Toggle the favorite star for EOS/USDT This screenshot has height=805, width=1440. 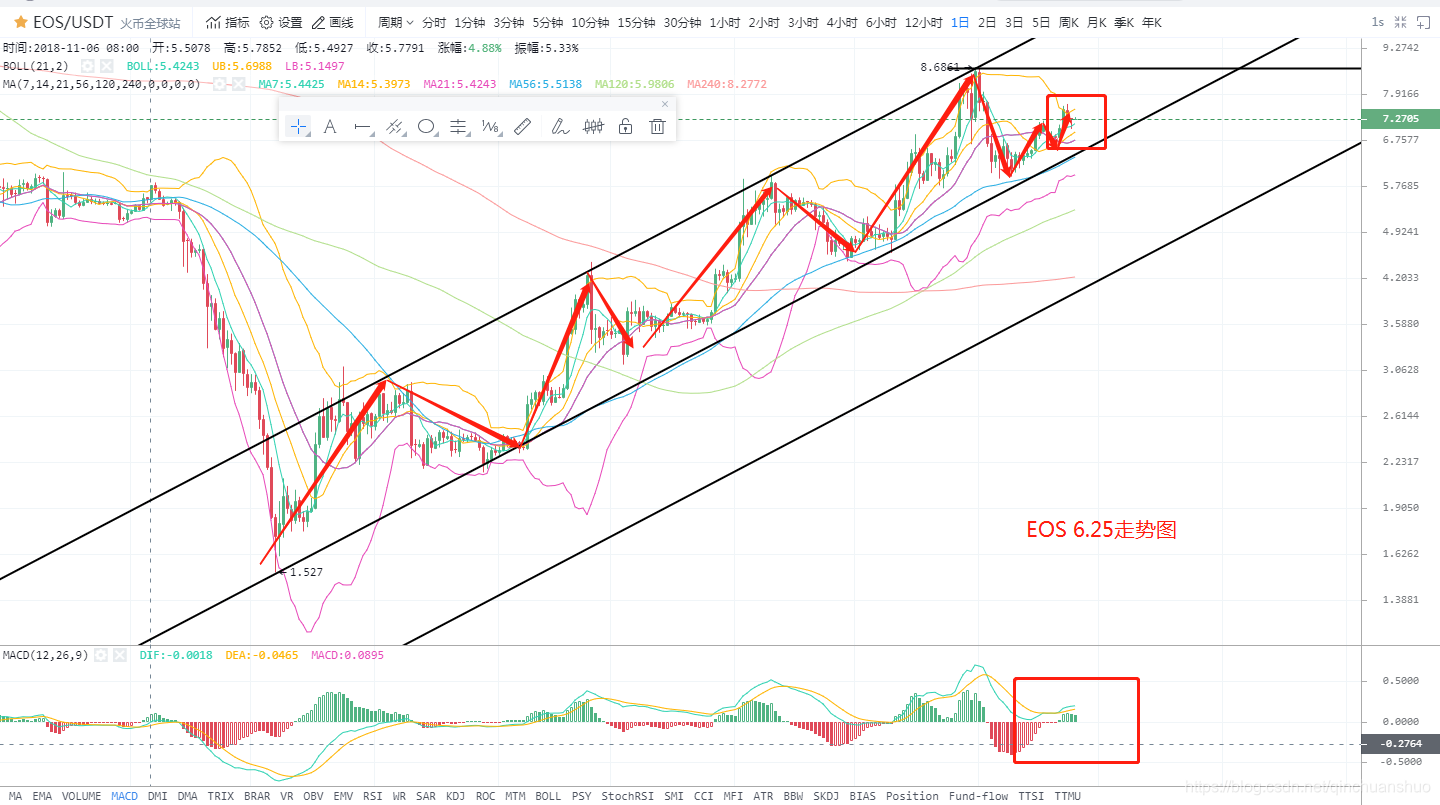click(20, 22)
